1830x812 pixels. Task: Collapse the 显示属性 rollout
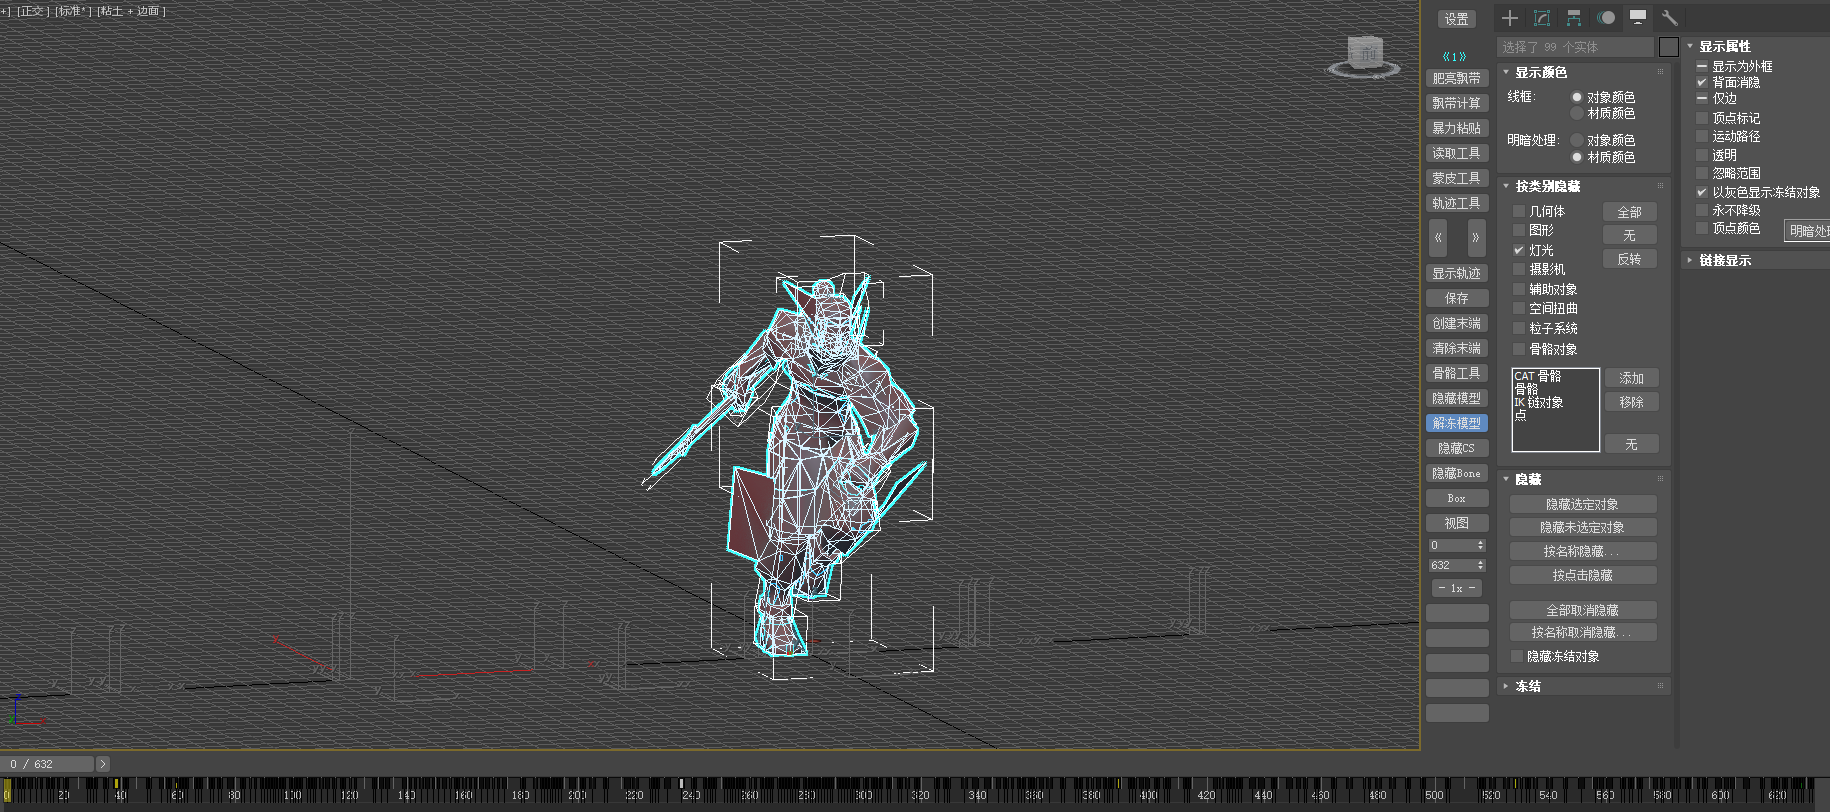tap(1725, 46)
